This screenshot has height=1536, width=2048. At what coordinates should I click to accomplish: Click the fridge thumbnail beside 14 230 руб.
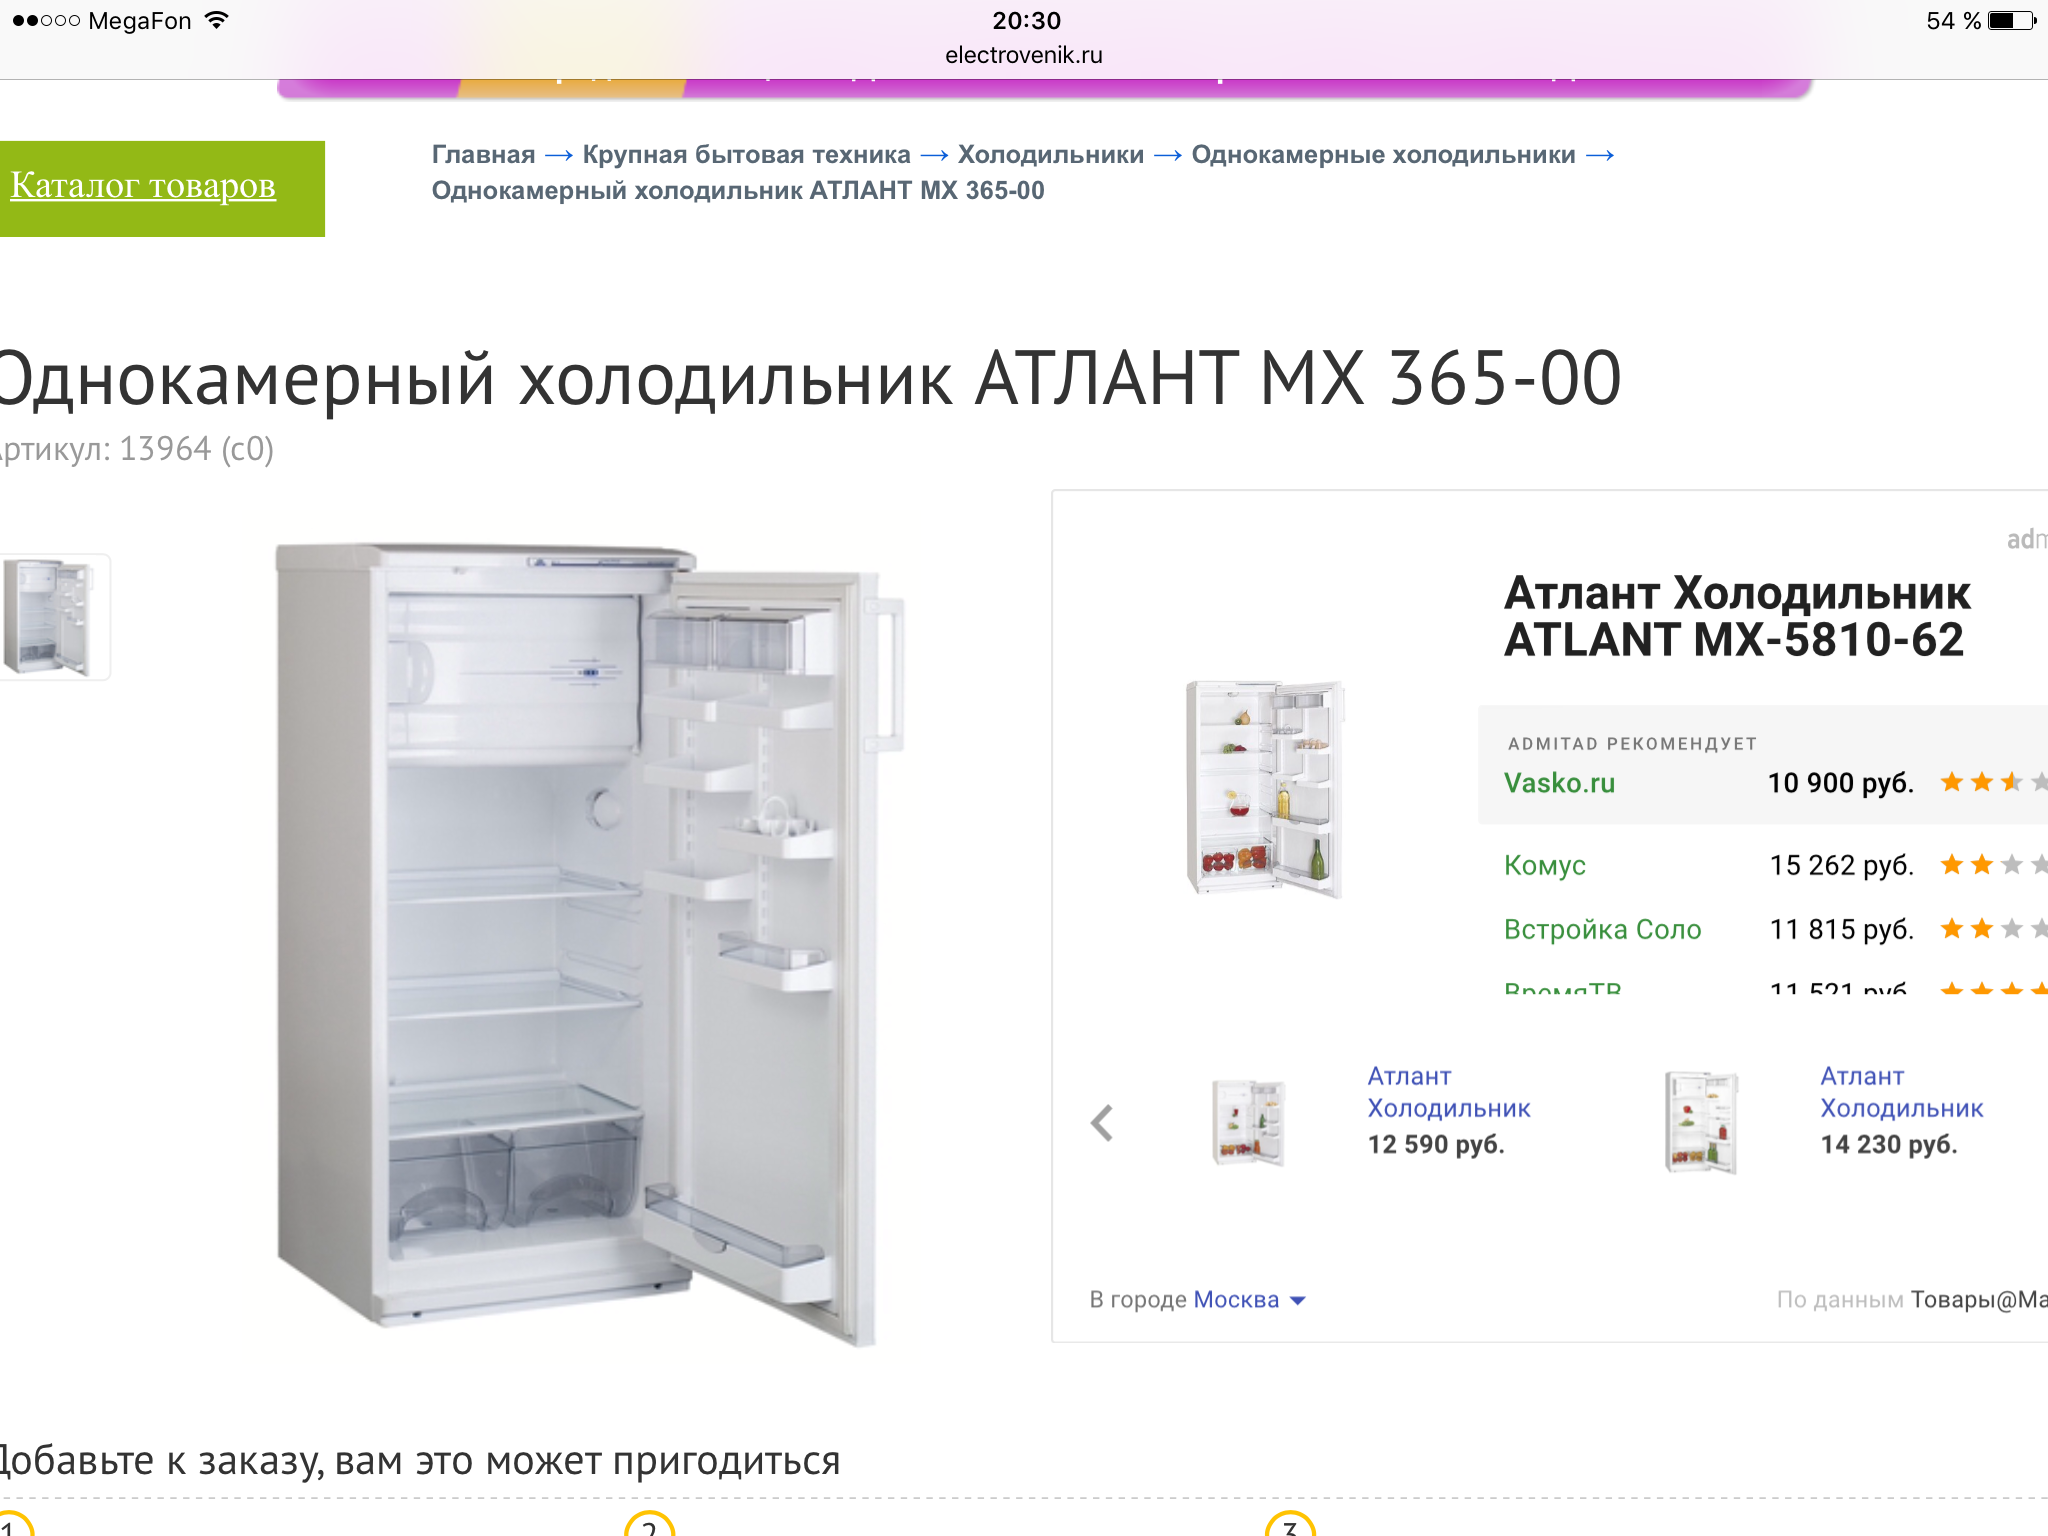[x=1701, y=1122]
